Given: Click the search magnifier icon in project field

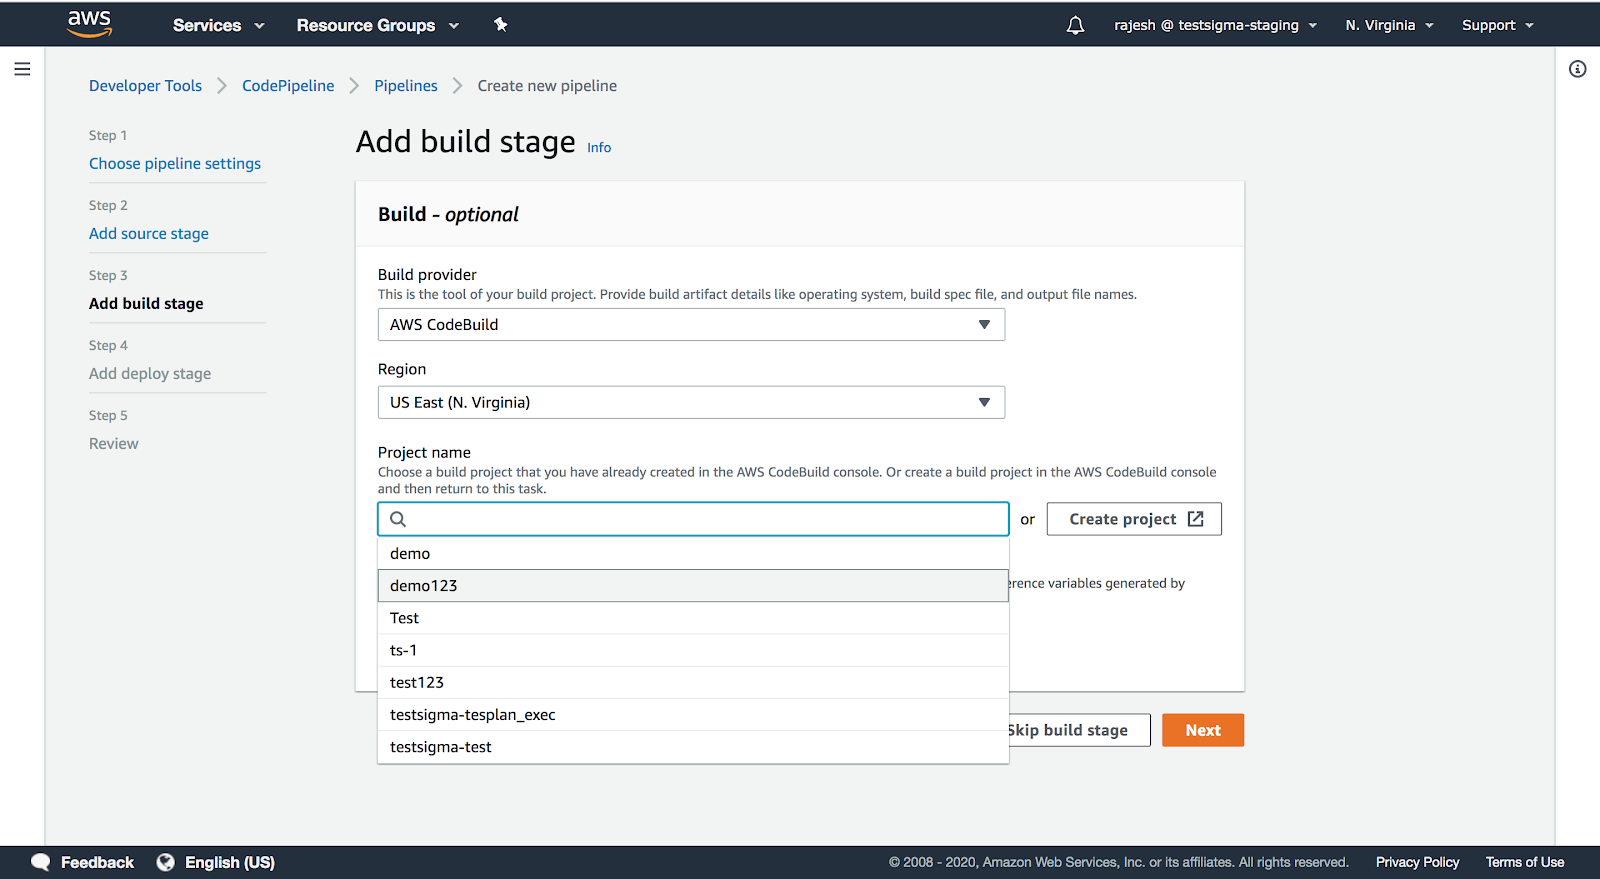Looking at the screenshot, I should 398,519.
